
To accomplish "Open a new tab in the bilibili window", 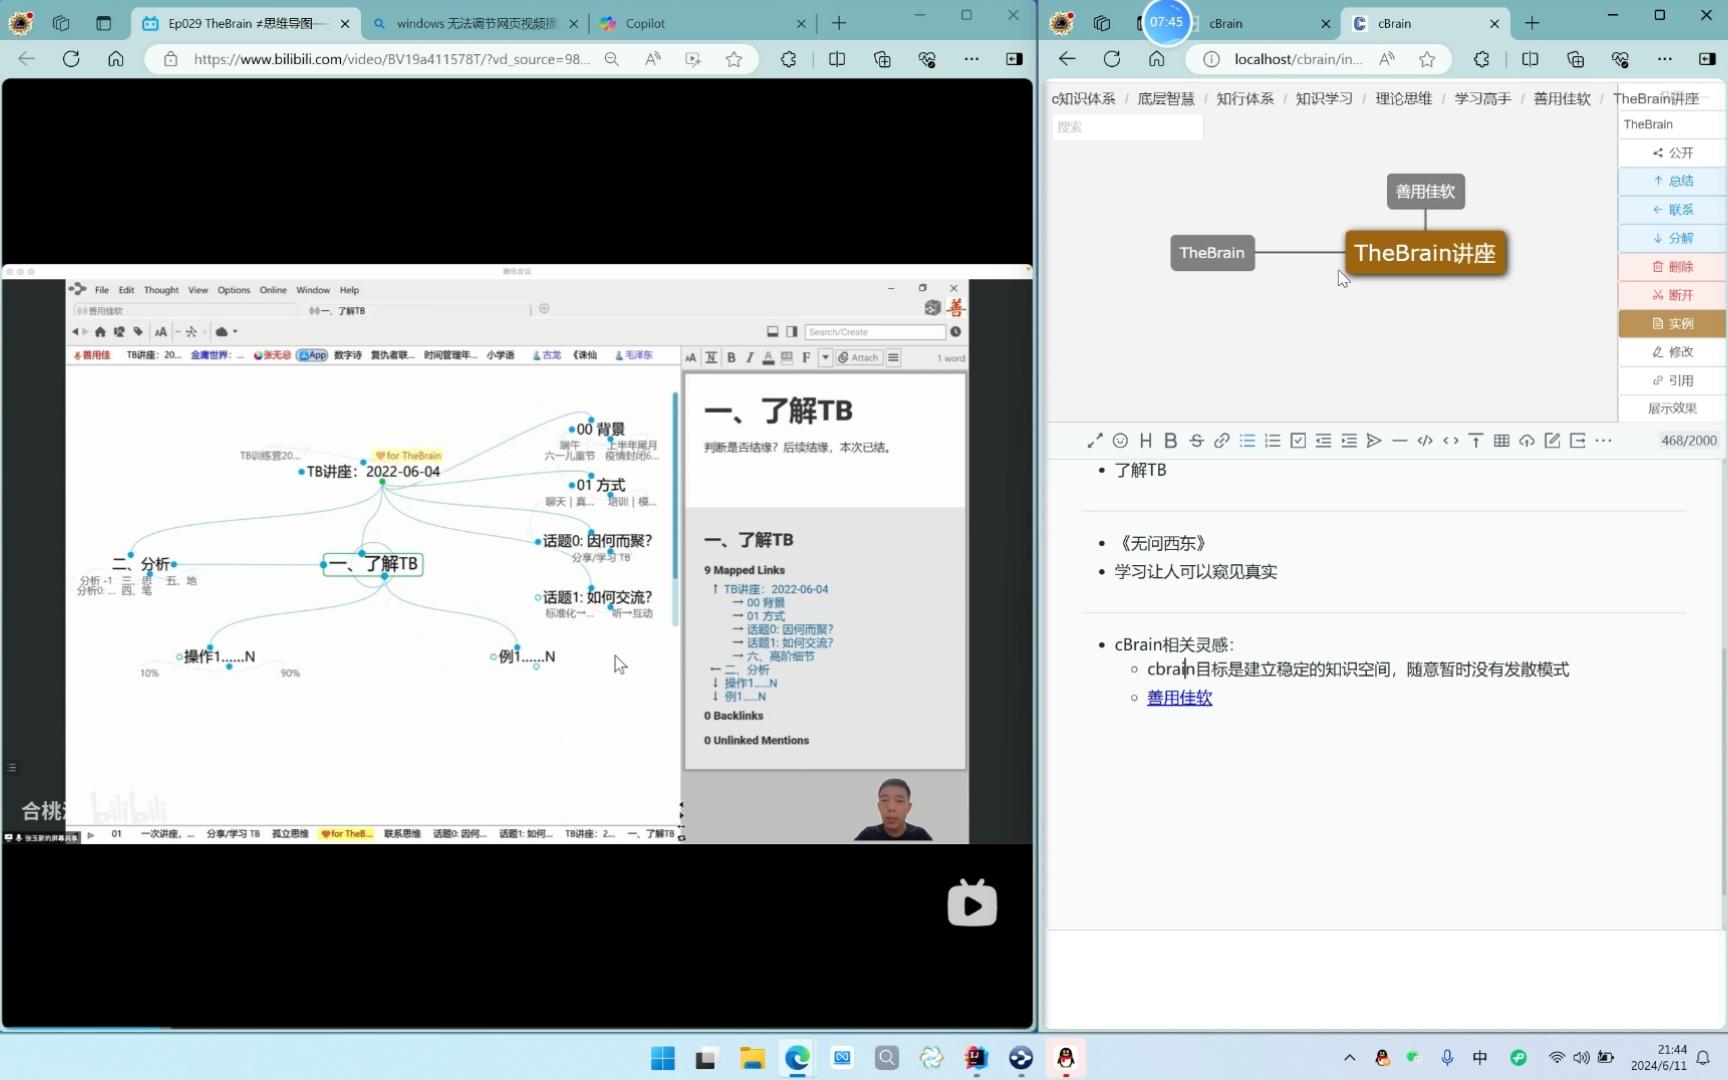I will (x=839, y=23).
